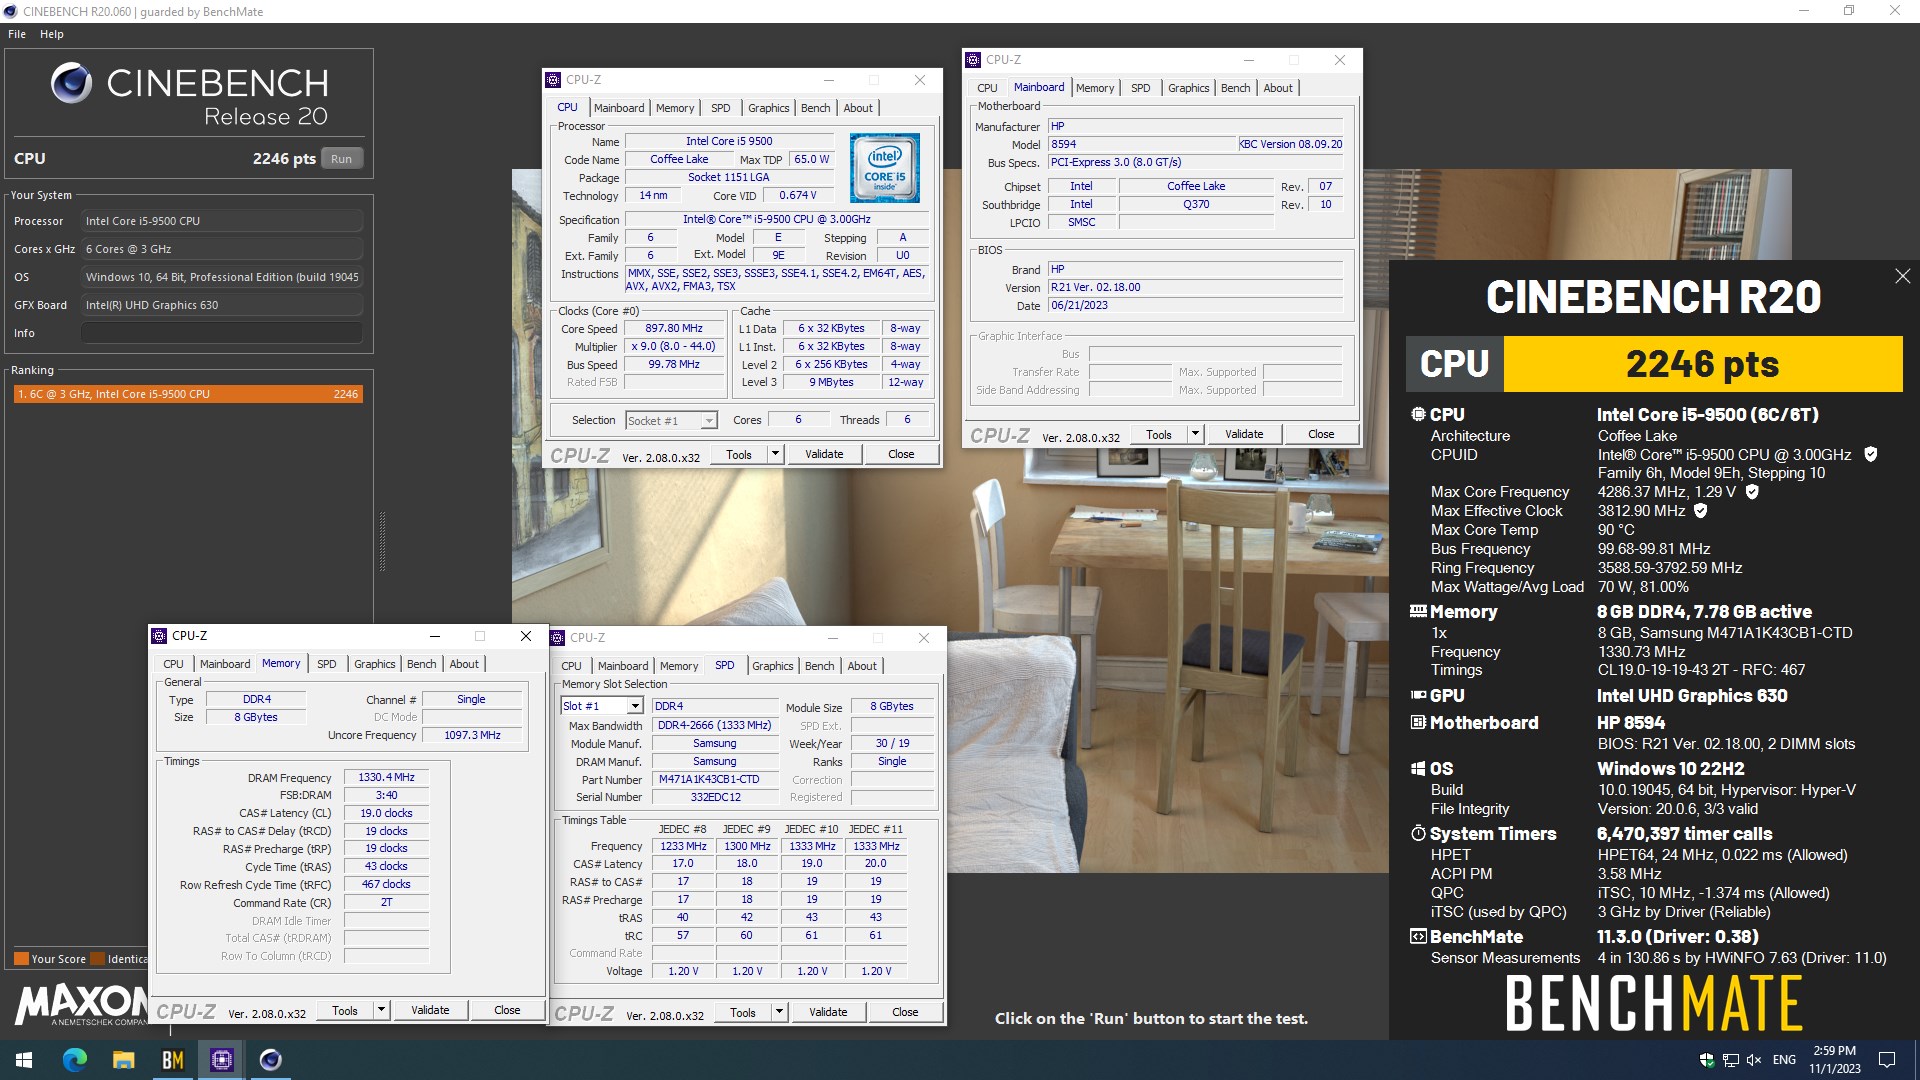This screenshot has height=1080, width=1920.
Task: Run the Cinebench CPU test
Action: [x=342, y=159]
